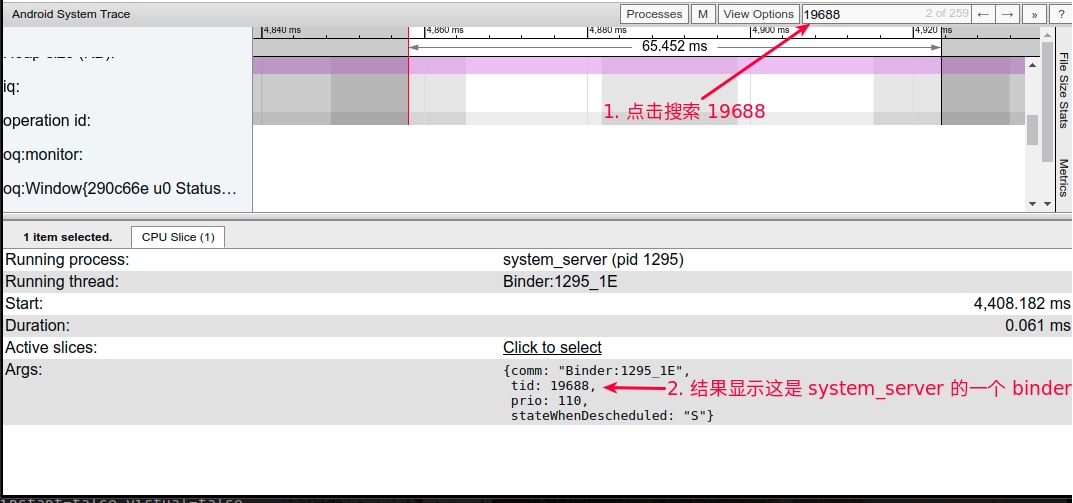Open the View Options dropdown

[x=758, y=14]
